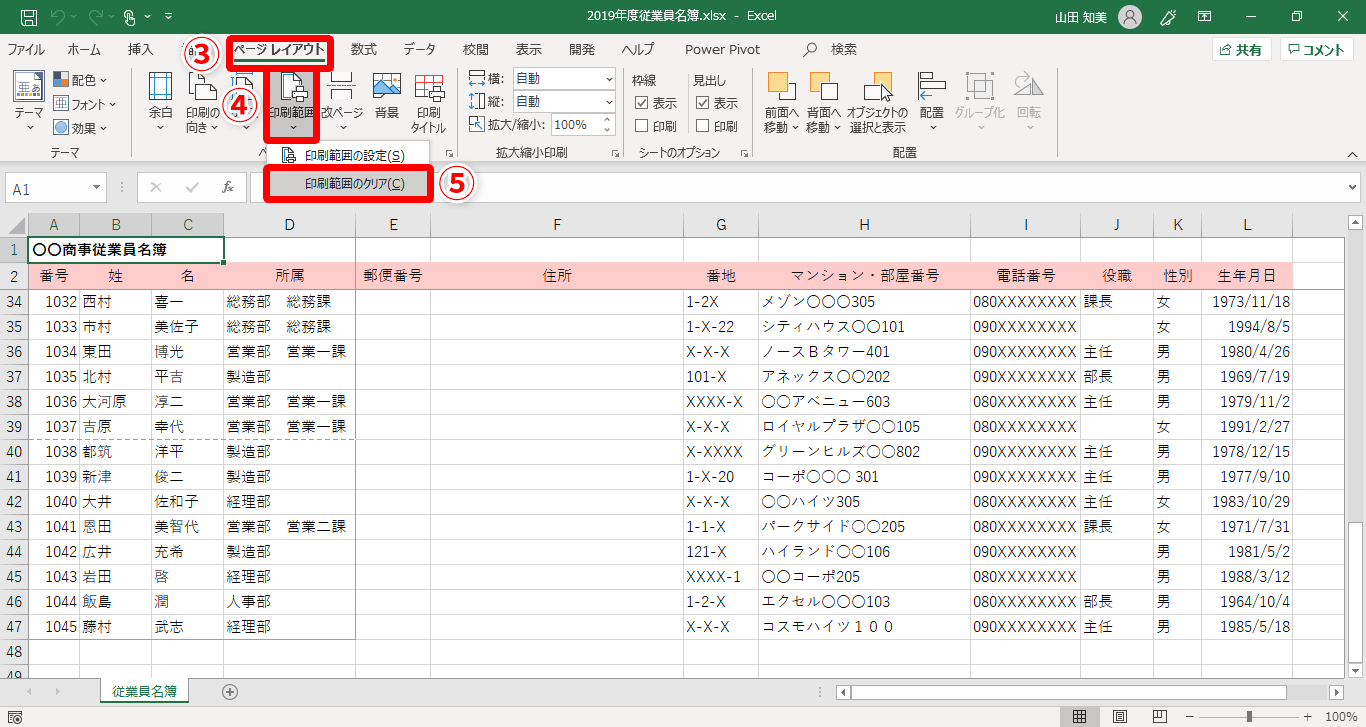Image resolution: width=1366 pixels, height=727 pixels.
Task: Click 前面へ移動 (Bring Forward)
Action: 781,102
